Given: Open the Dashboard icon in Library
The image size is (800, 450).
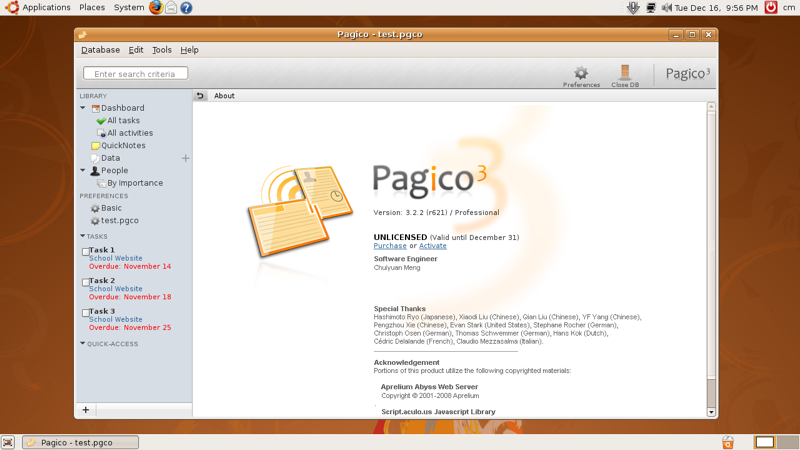Looking at the screenshot, I should (x=95, y=108).
